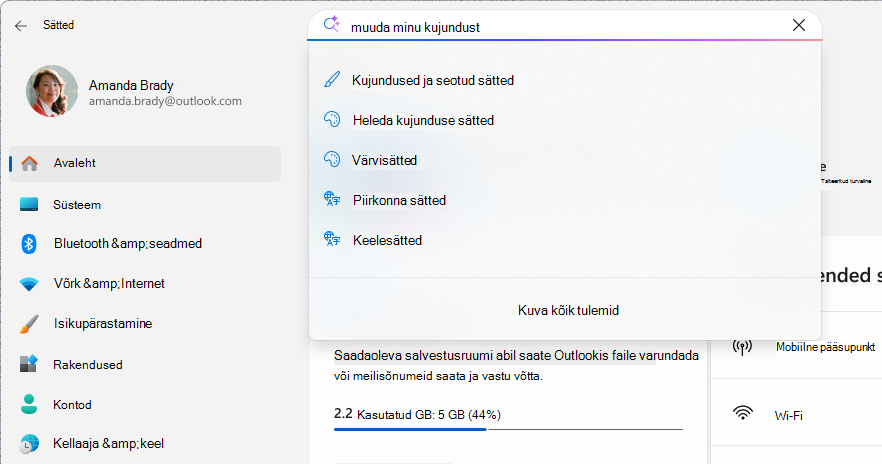Click the palette icon beside Heleda kujunduse sätted
The width and height of the screenshot is (882, 464).
click(332, 119)
